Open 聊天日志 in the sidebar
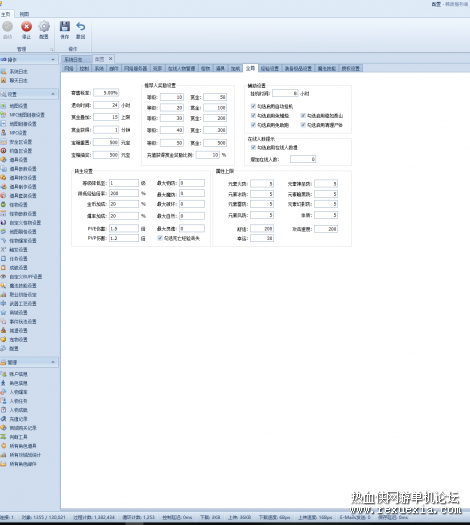Image resolution: width=470 pixels, height=525 pixels. 18,80
